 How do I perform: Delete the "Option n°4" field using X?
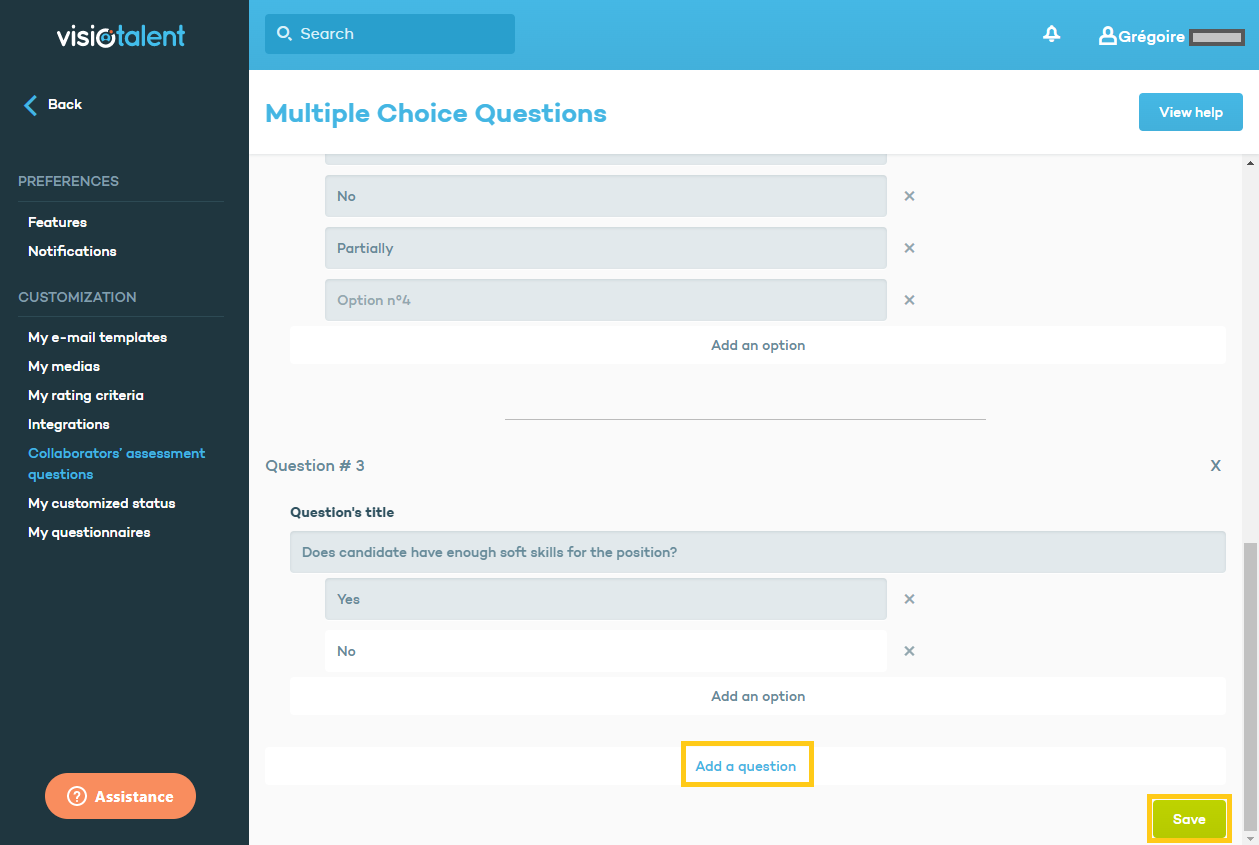[x=909, y=300]
